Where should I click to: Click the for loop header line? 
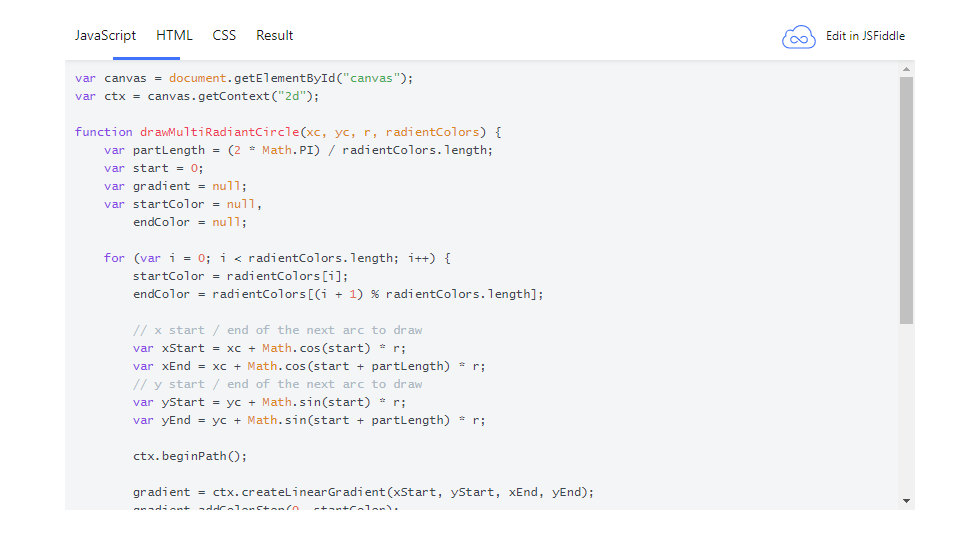(277, 258)
